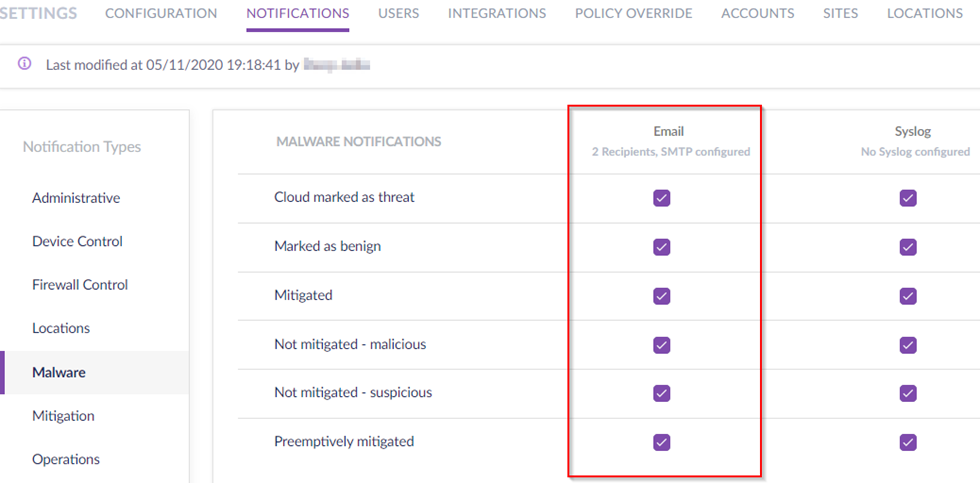
Task: Open the Accounts tab
Action: tap(757, 14)
